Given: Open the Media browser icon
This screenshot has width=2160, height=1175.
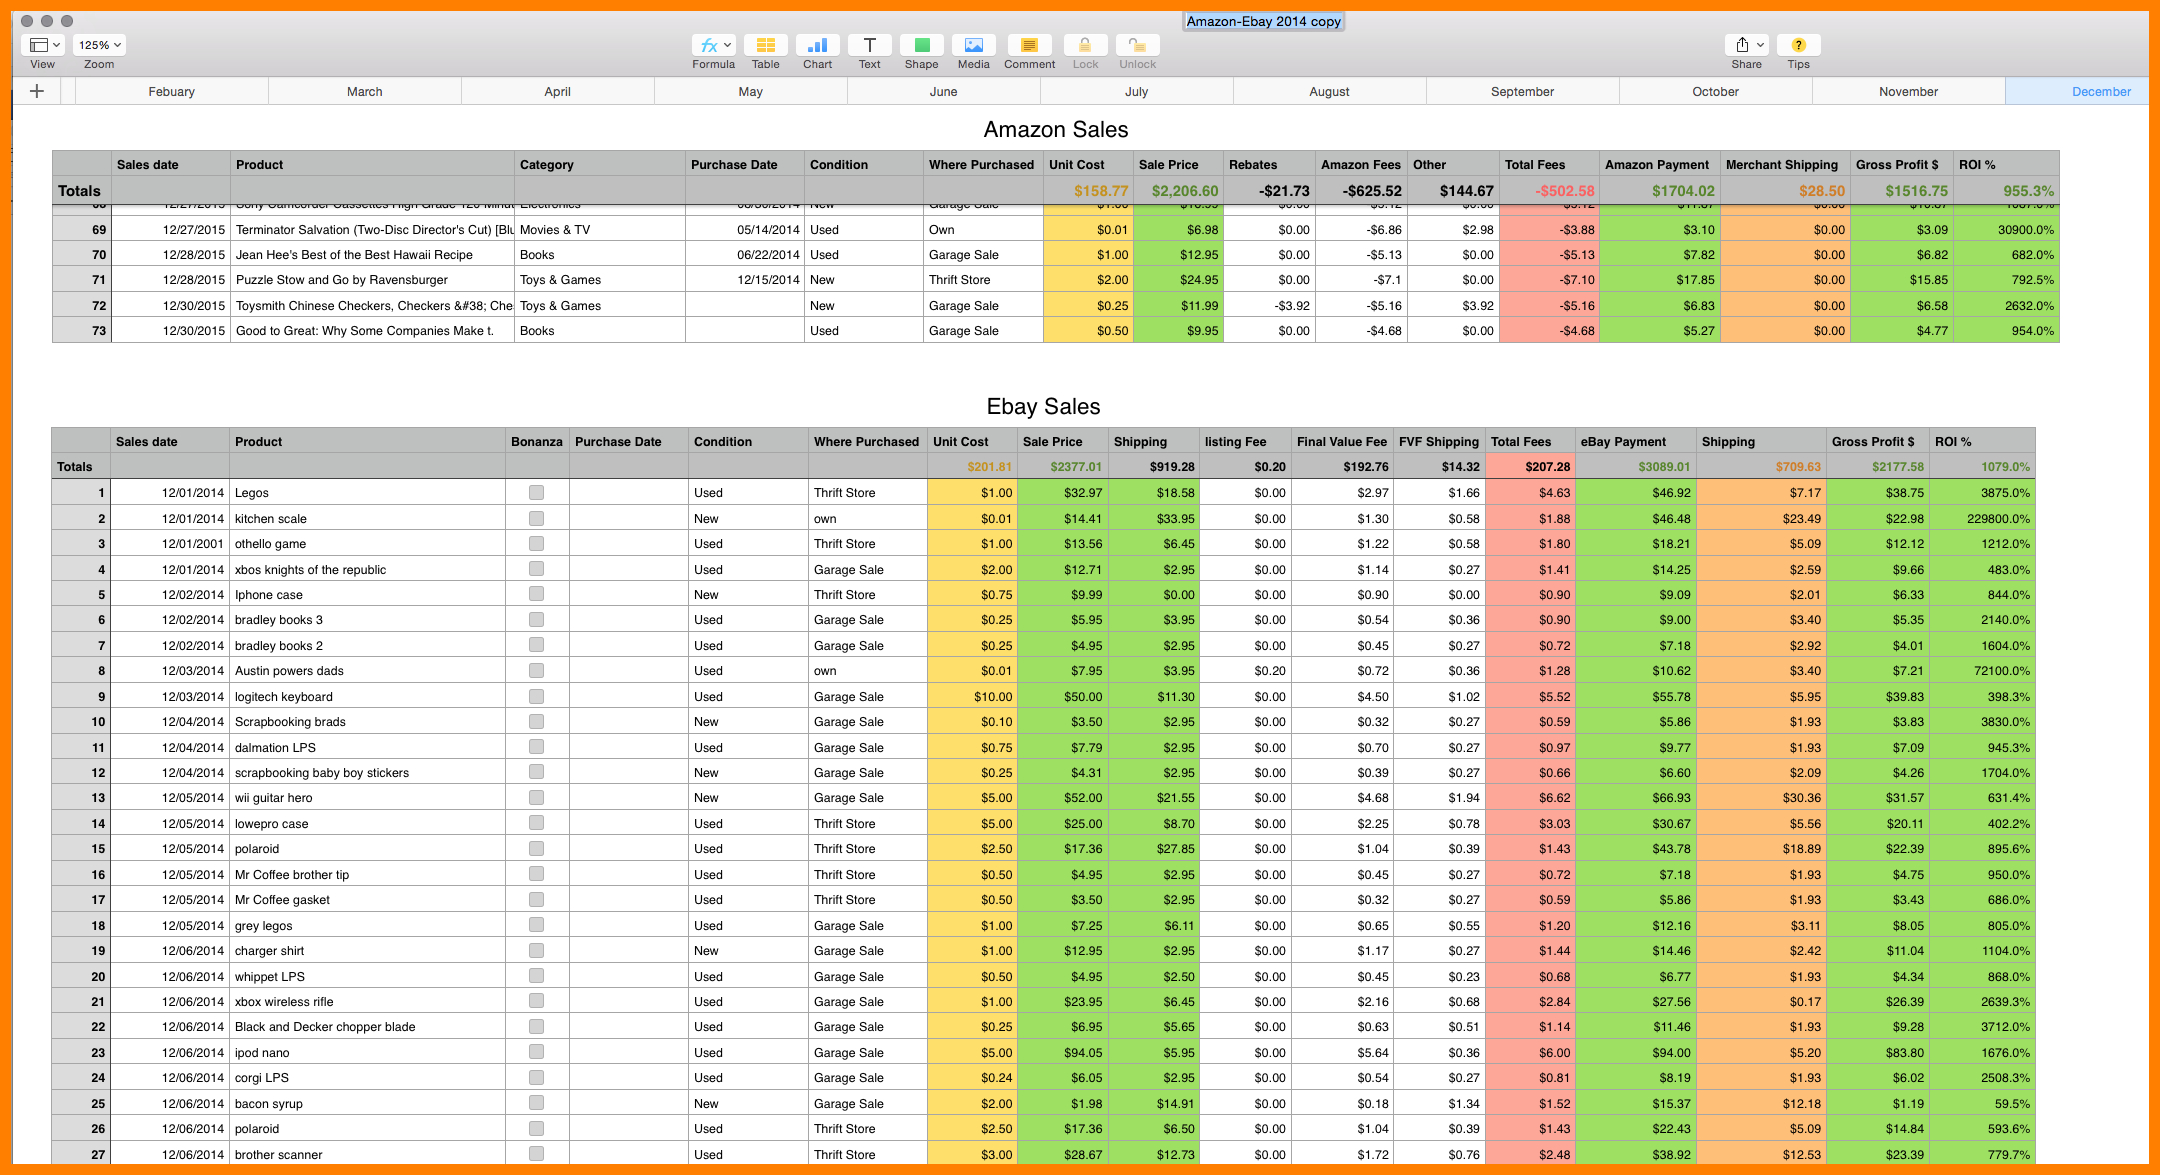Looking at the screenshot, I should pos(973,45).
